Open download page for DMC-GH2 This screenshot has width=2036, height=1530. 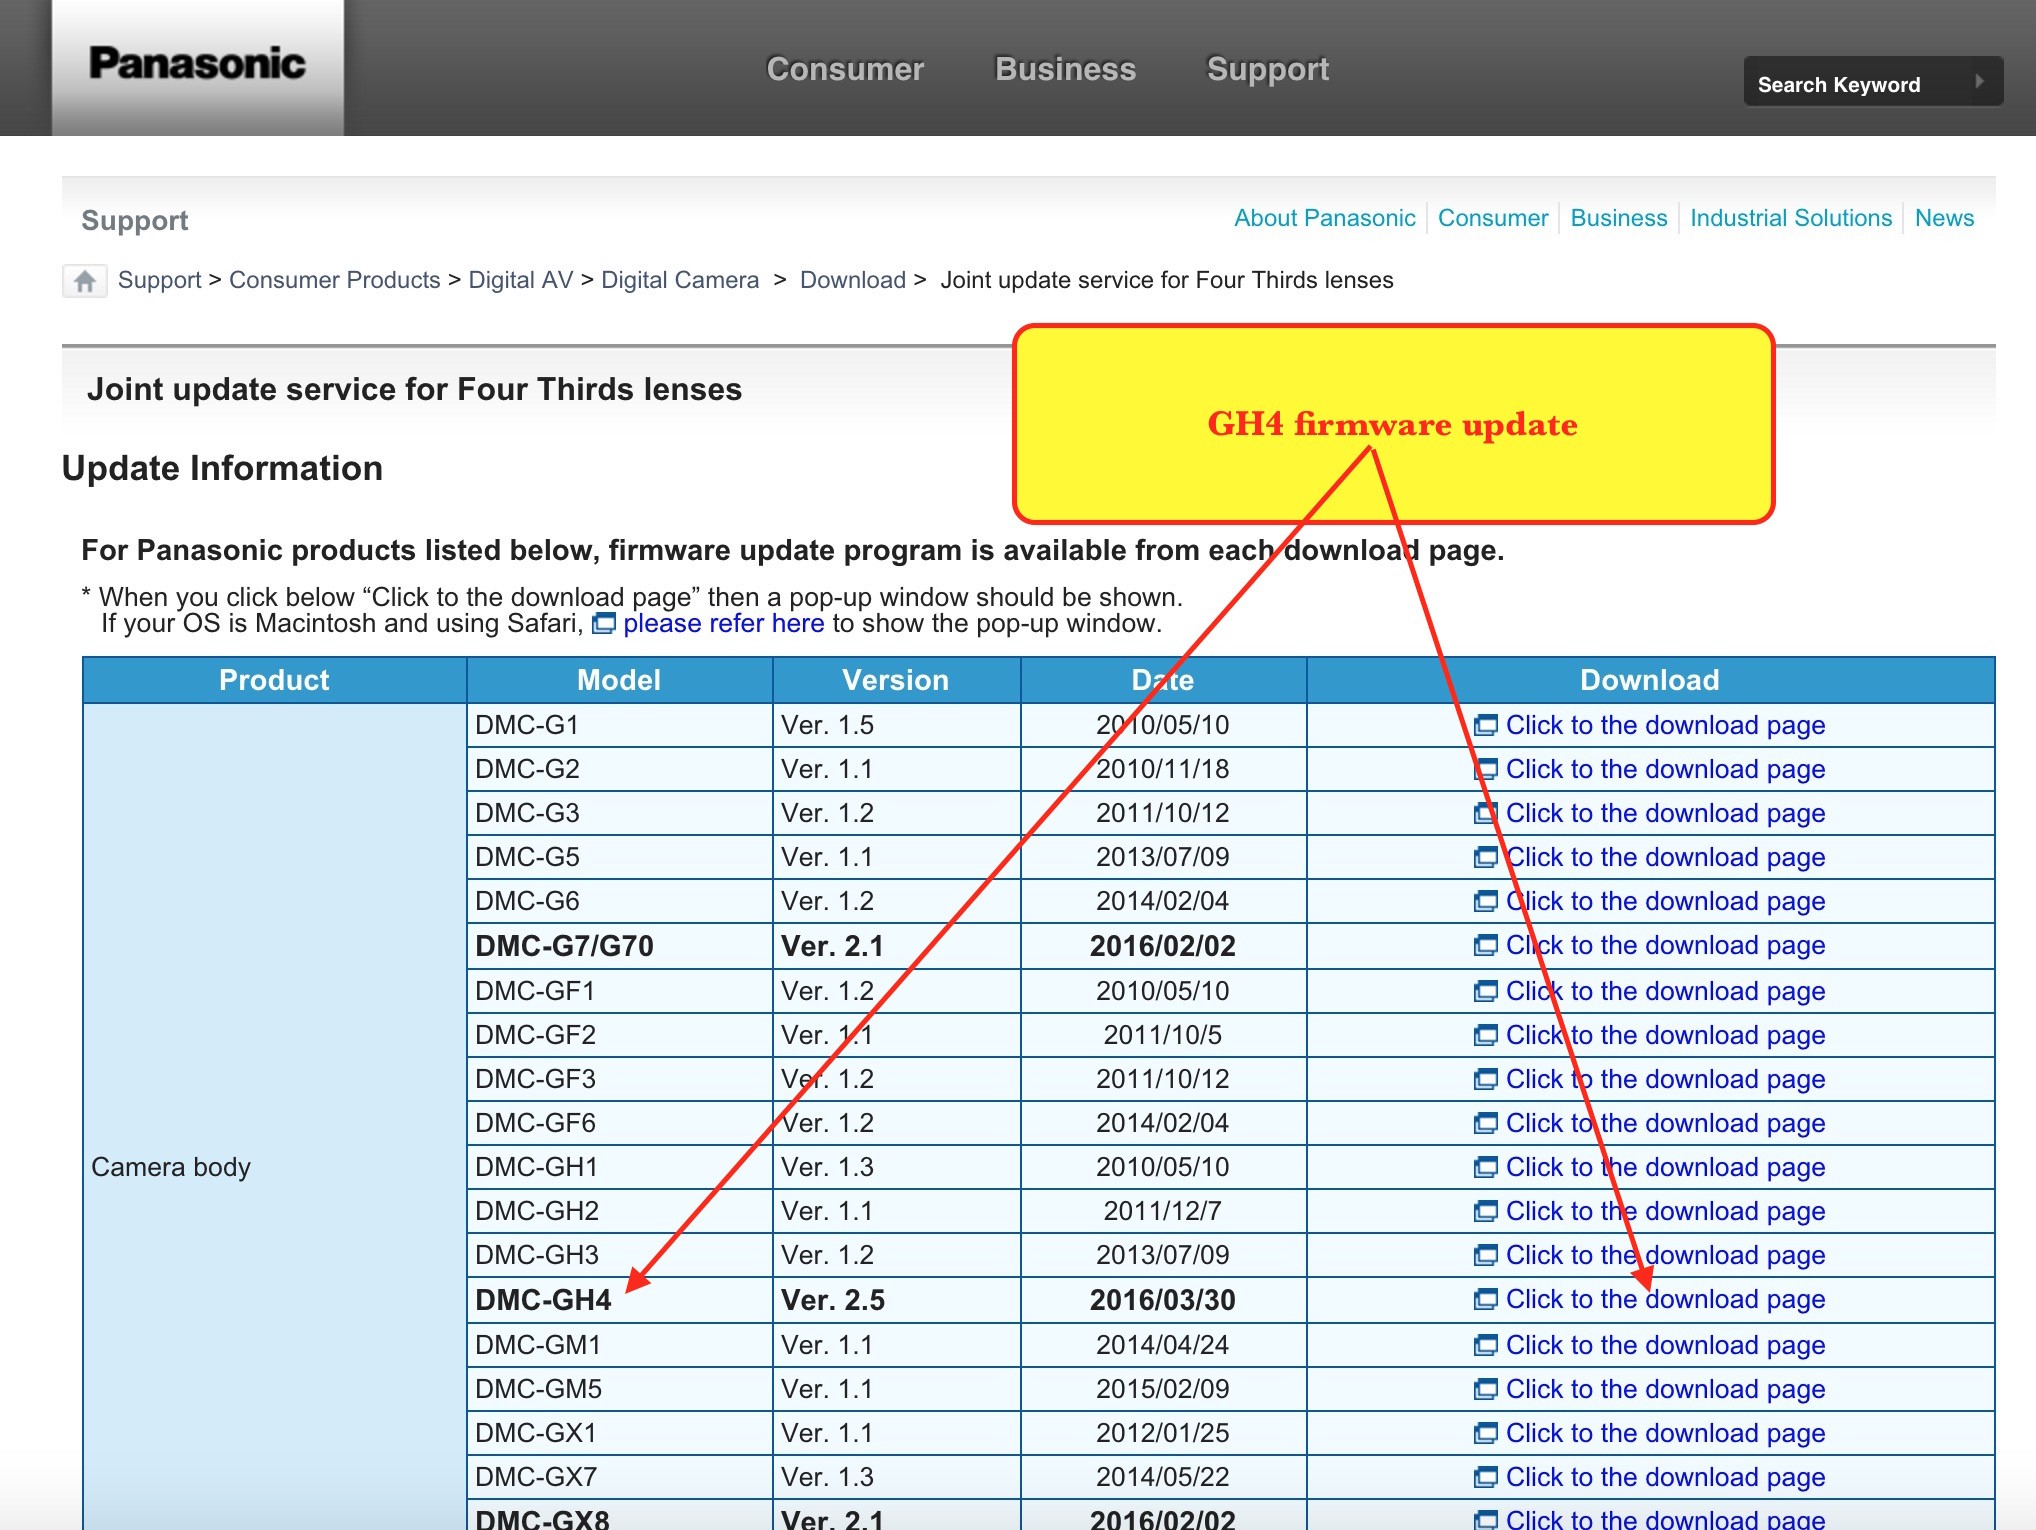pyautogui.click(x=1665, y=1212)
